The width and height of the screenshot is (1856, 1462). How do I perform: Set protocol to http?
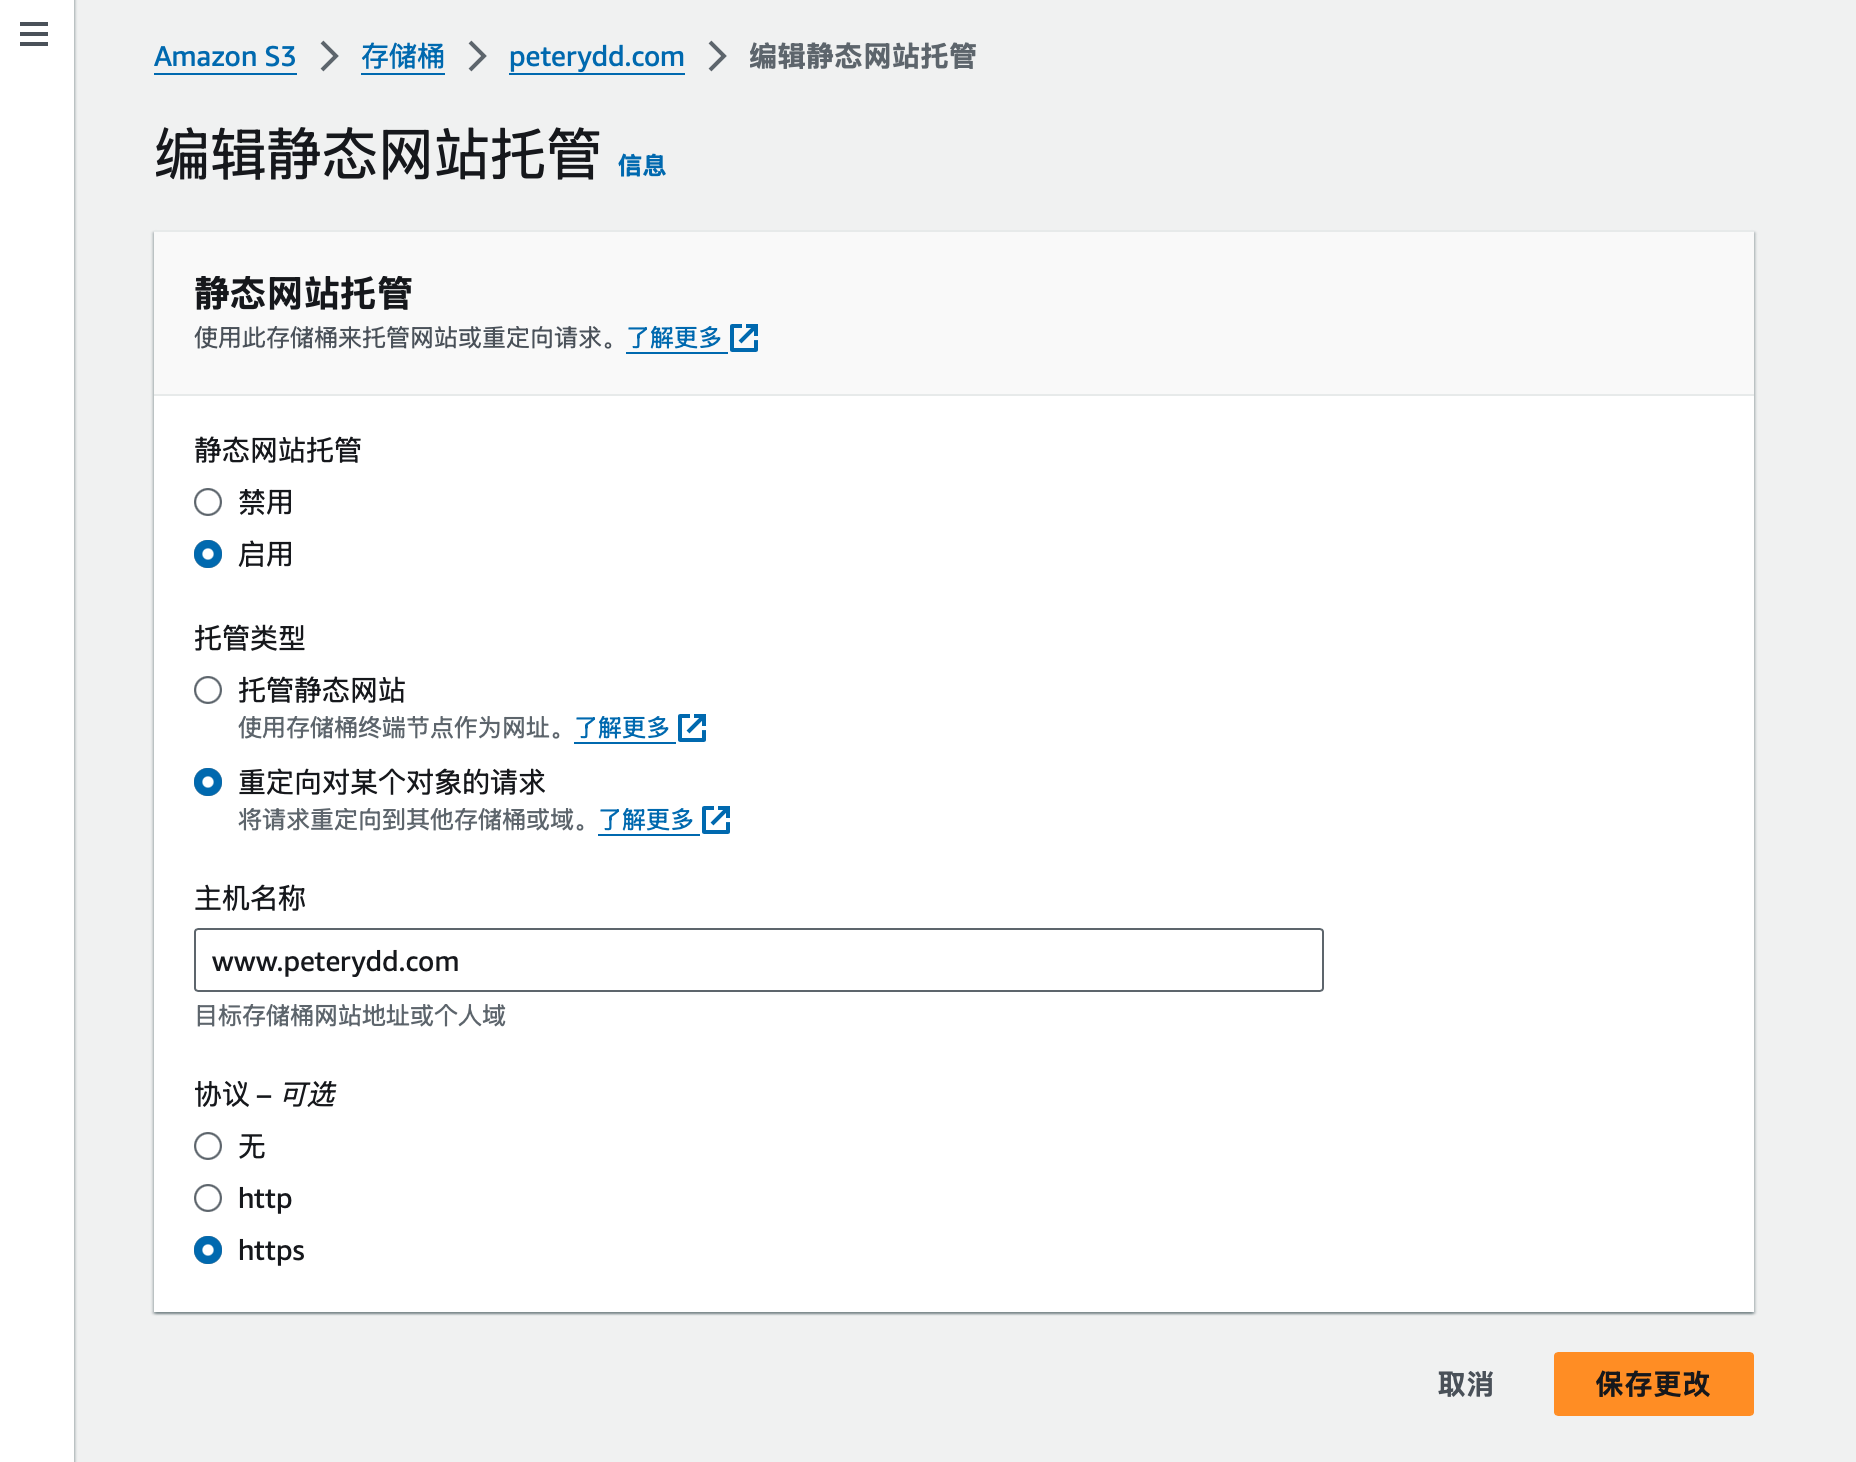click(x=208, y=1198)
